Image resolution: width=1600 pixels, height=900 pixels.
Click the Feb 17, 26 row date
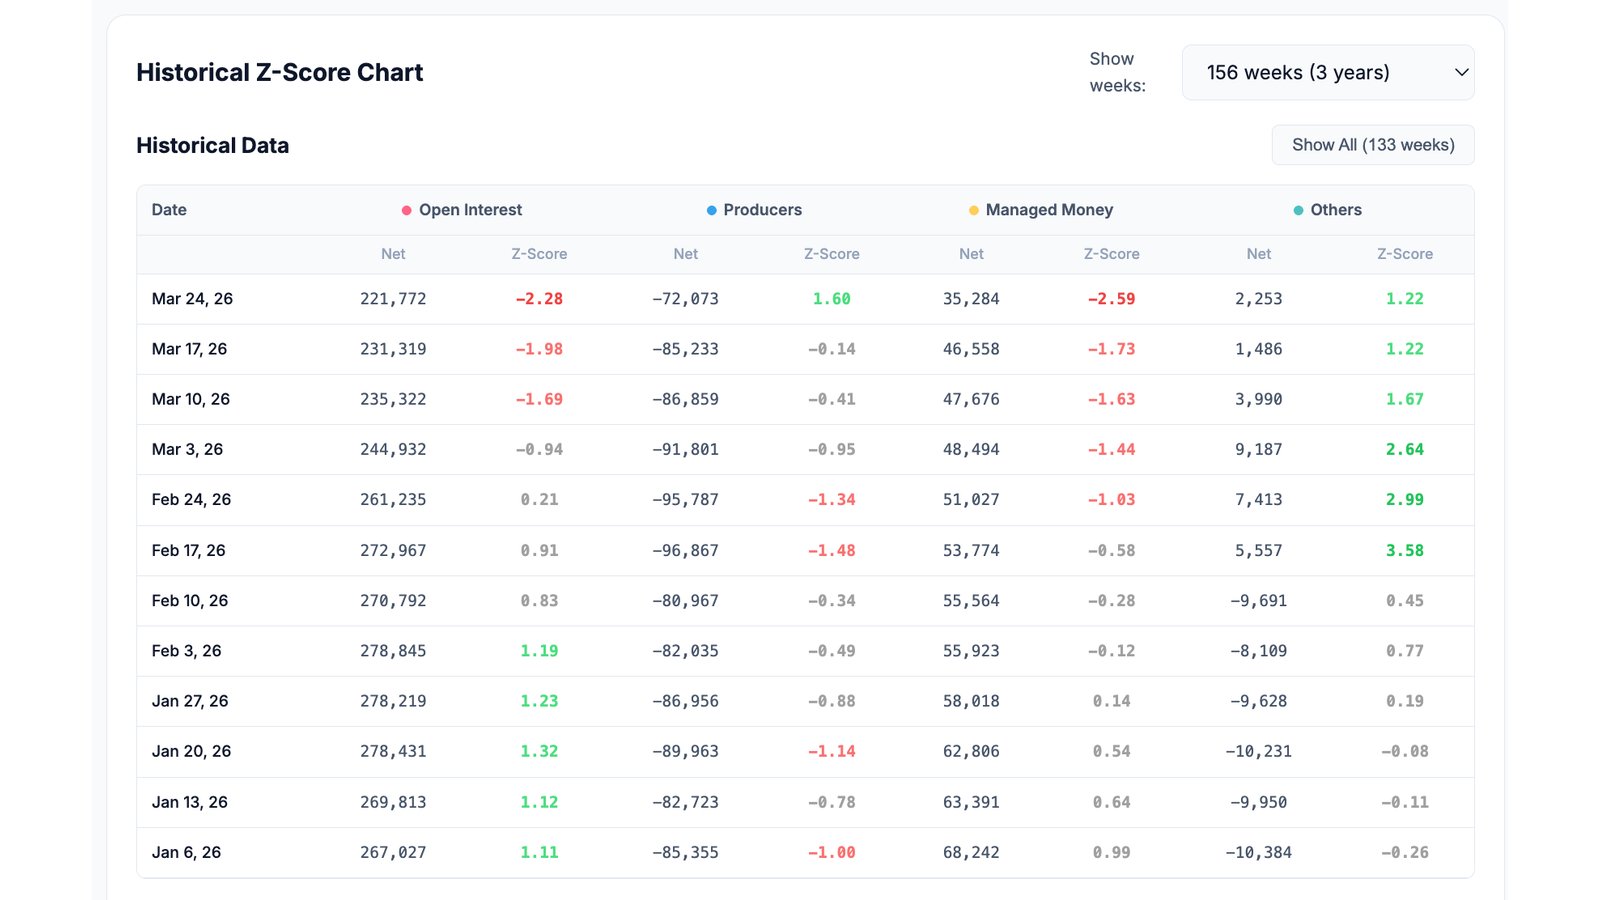click(x=188, y=550)
